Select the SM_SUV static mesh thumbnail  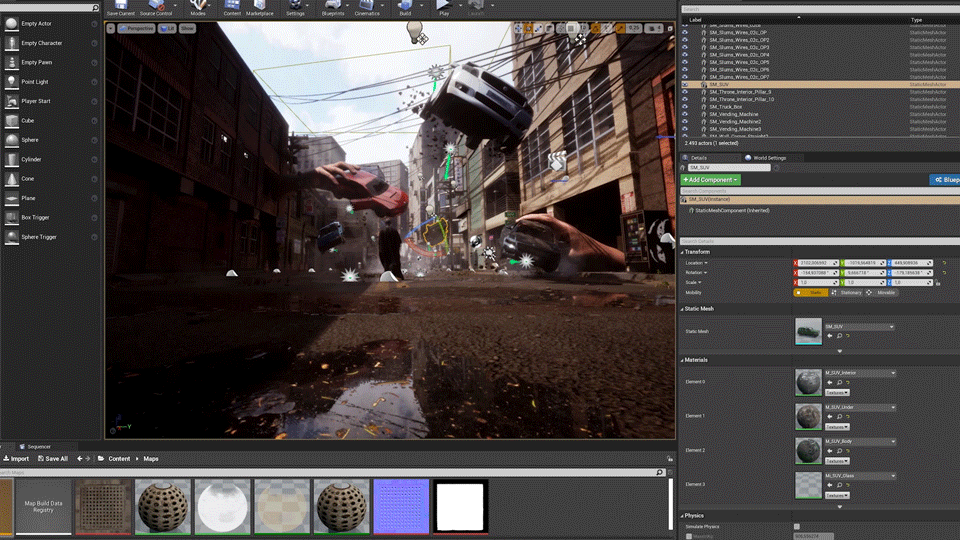point(808,332)
